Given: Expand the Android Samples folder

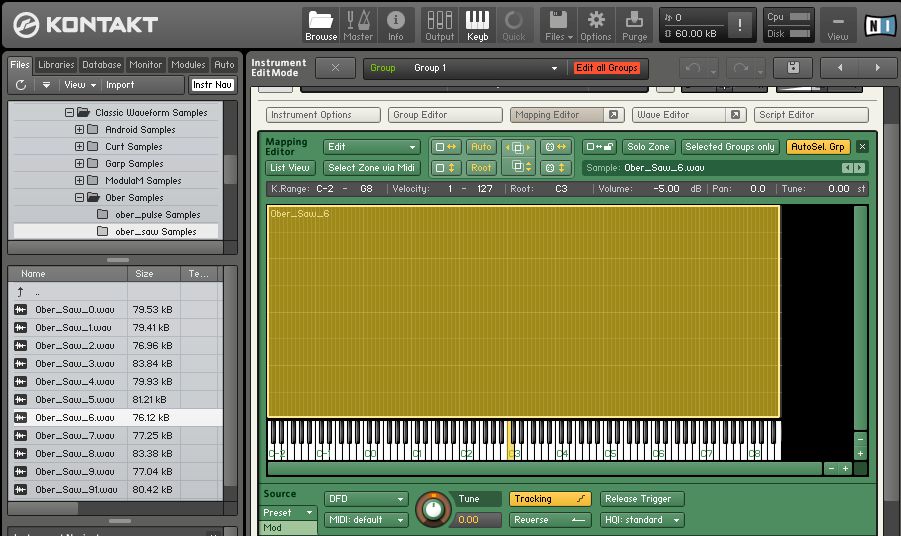Looking at the screenshot, I should pos(79,130).
